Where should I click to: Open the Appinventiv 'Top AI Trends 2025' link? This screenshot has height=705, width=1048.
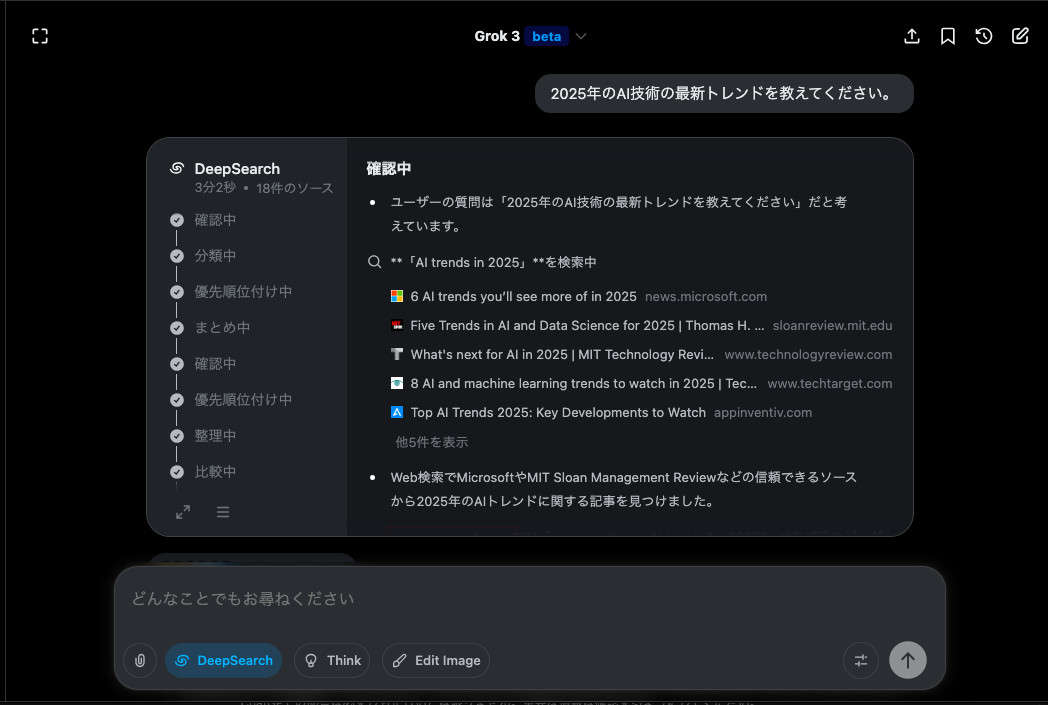tap(558, 412)
